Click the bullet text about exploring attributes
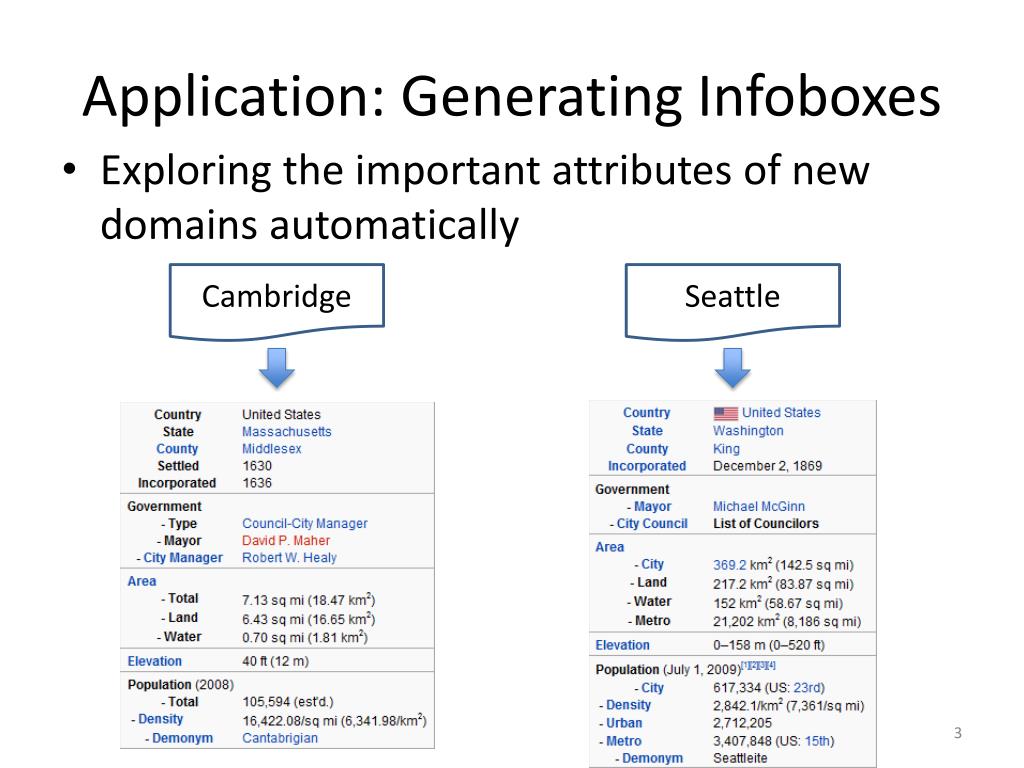The height and width of the screenshot is (768, 1024). pyautogui.click(x=485, y=197)
